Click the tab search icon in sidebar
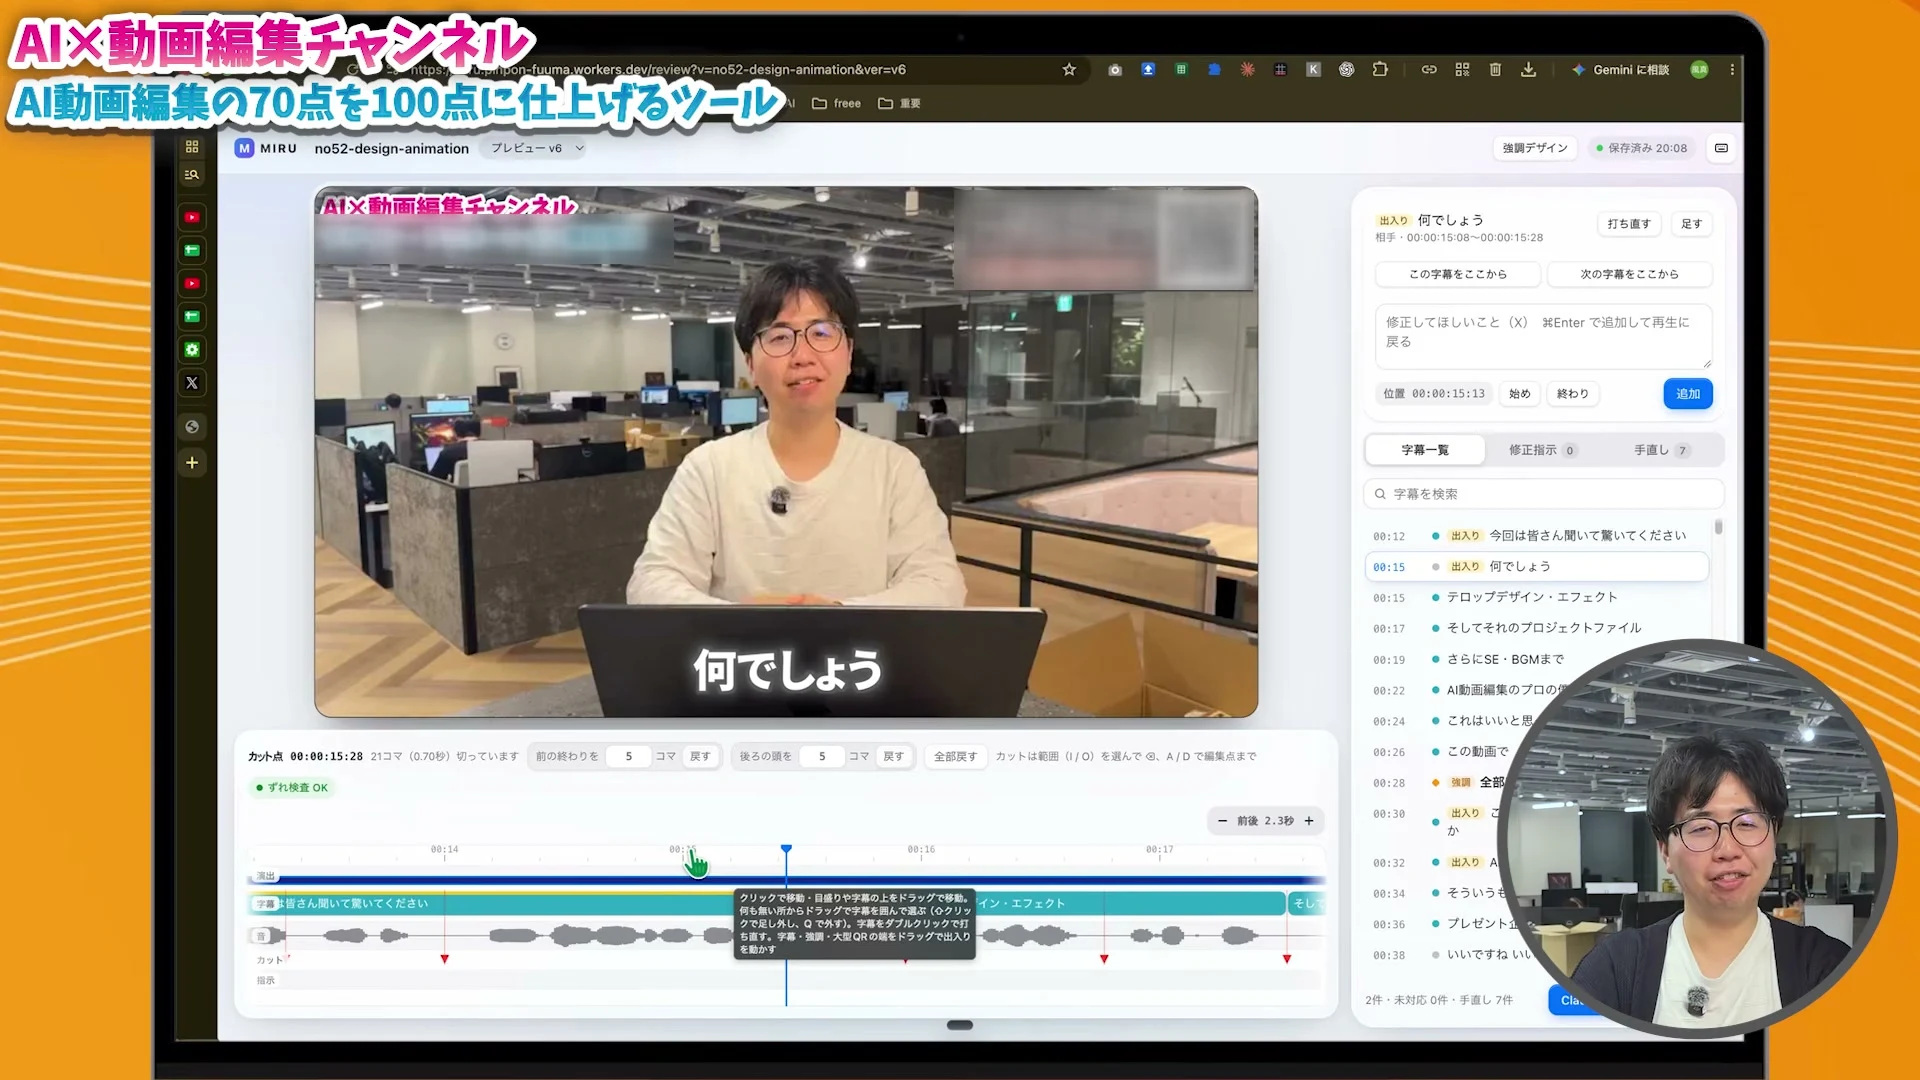This screenshot has width=1920, height=1080. (x=192, y=174)
